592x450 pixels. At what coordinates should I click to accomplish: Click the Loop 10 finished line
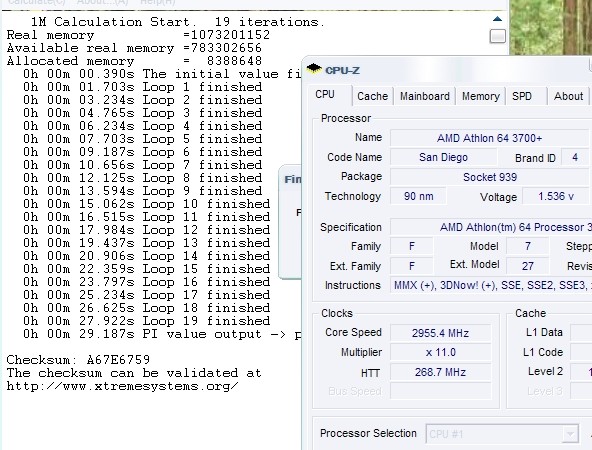(x=146, y=204)
